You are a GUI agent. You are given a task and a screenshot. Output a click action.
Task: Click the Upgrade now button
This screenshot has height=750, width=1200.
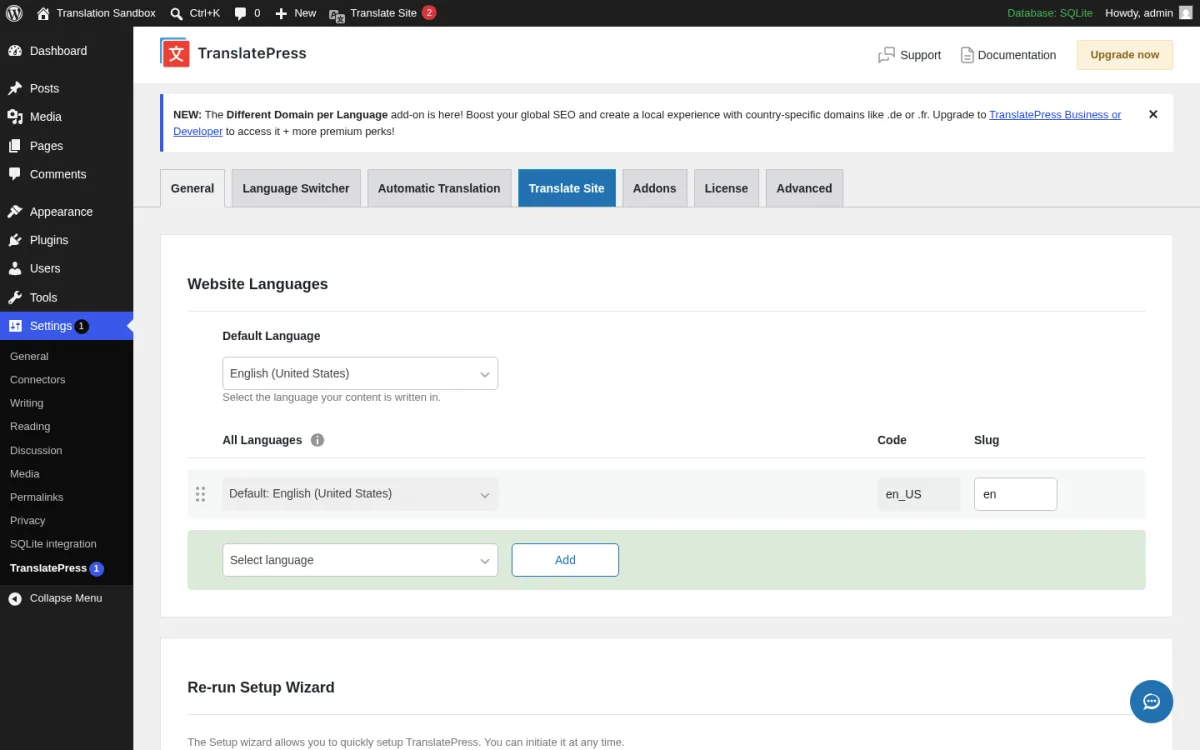pyautogui.click(x=1125, y=55)
